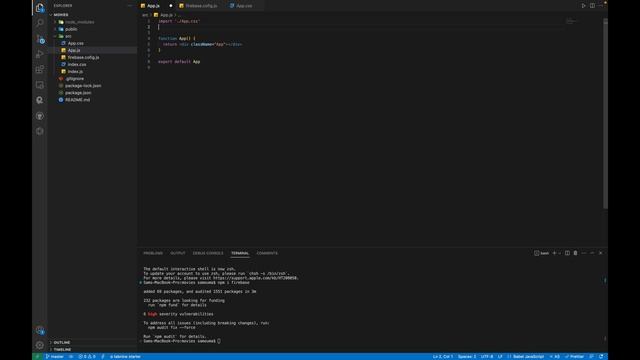The width and height of the screenshot is (640, 360).
Task: Open the Source Control view
Action: pyautogui.click(x=40, y=39)
